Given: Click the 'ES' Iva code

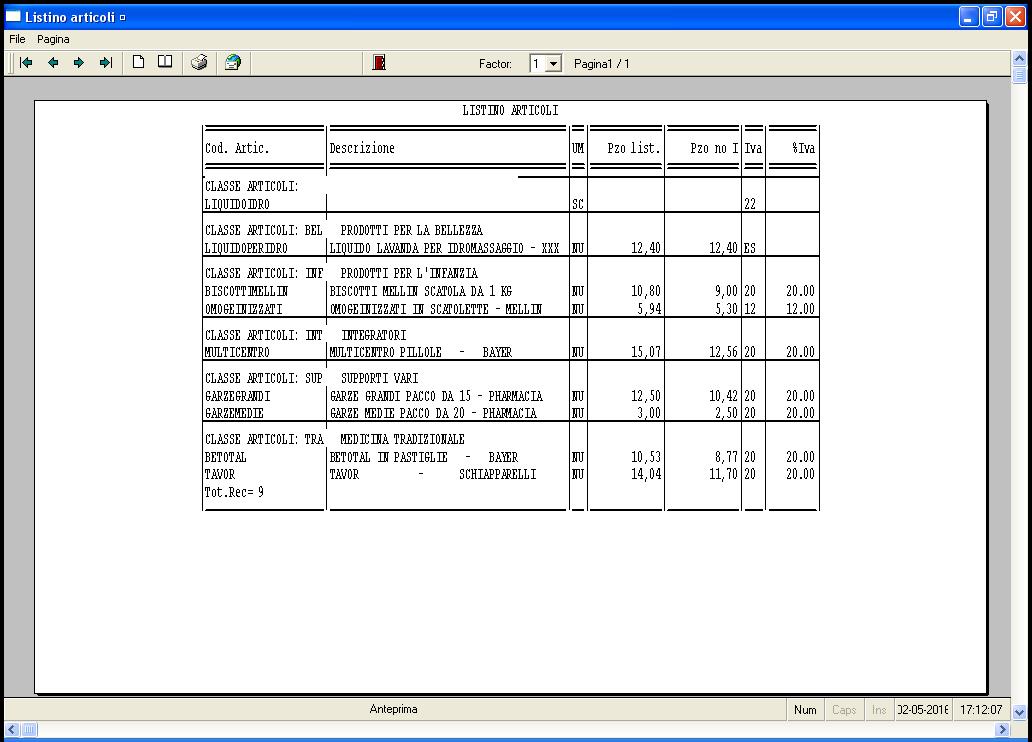Looking at the screenshot, I should [750, 248].
